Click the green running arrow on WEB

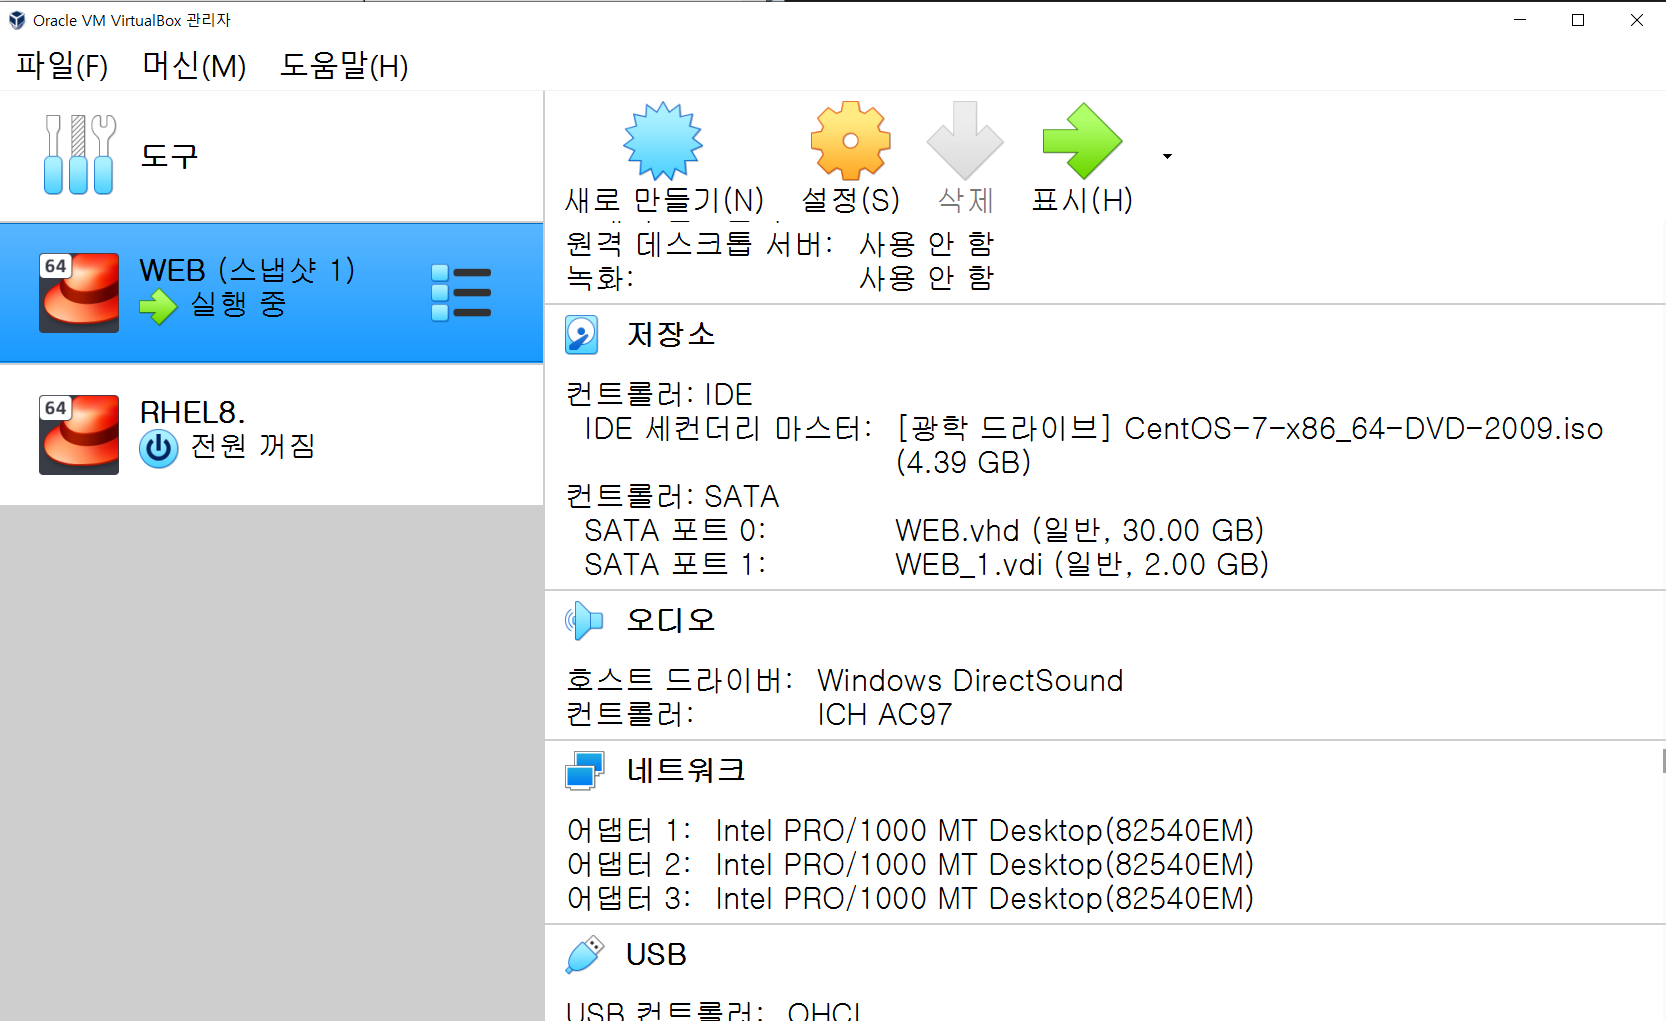coord(158,307)
